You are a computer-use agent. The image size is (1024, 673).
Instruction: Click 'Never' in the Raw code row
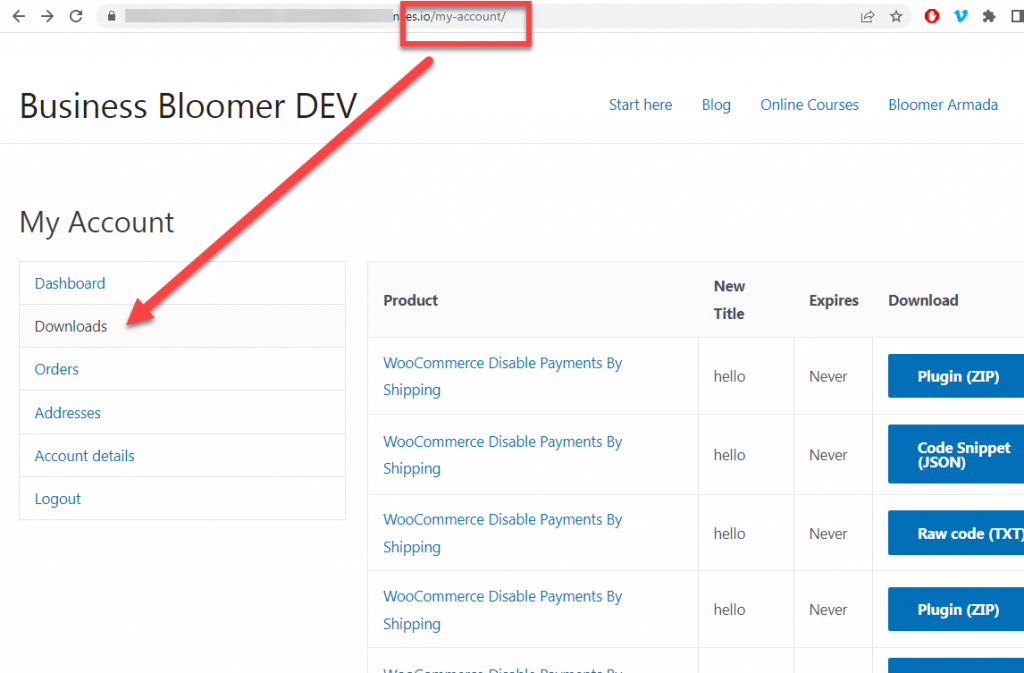[828, 533]
